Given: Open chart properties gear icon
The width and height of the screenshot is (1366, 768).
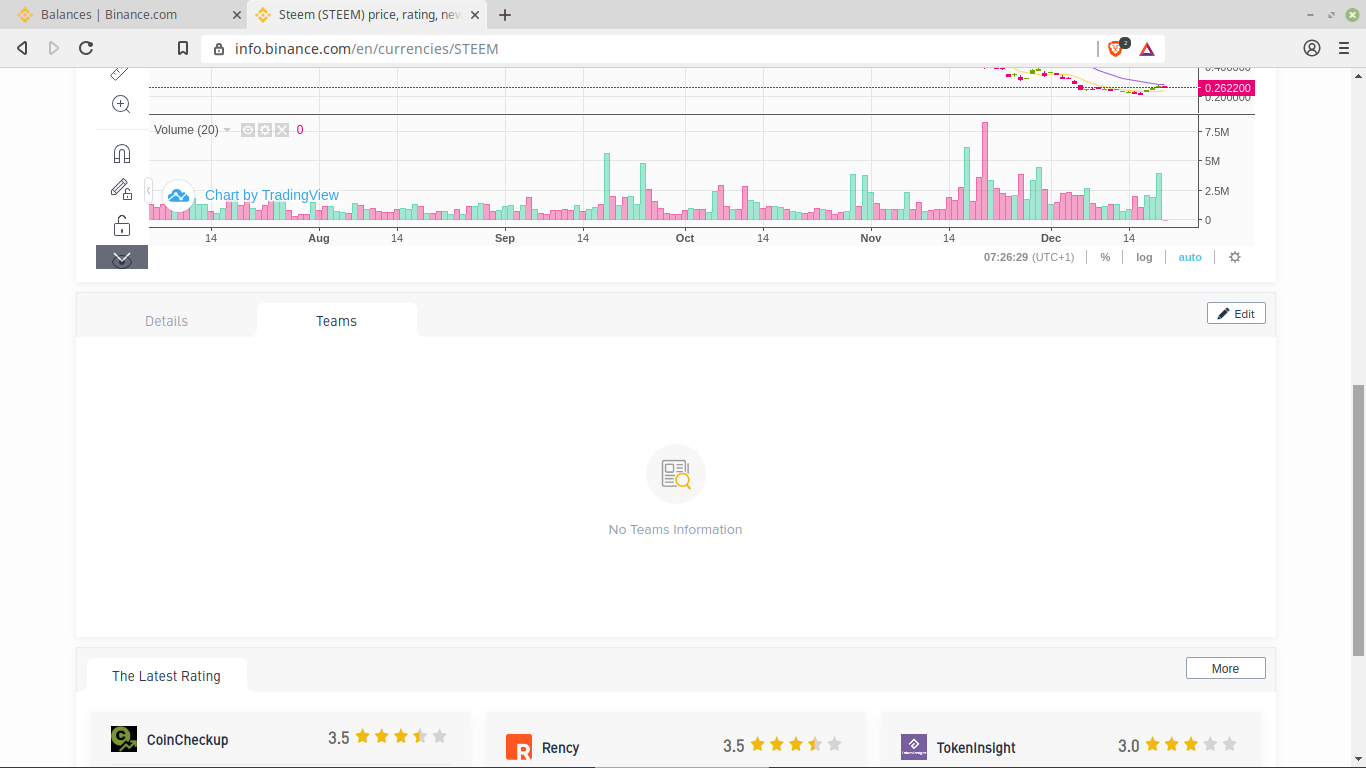Looking at the screenshot, I should pyautogui.click(x=1235, y=257).
